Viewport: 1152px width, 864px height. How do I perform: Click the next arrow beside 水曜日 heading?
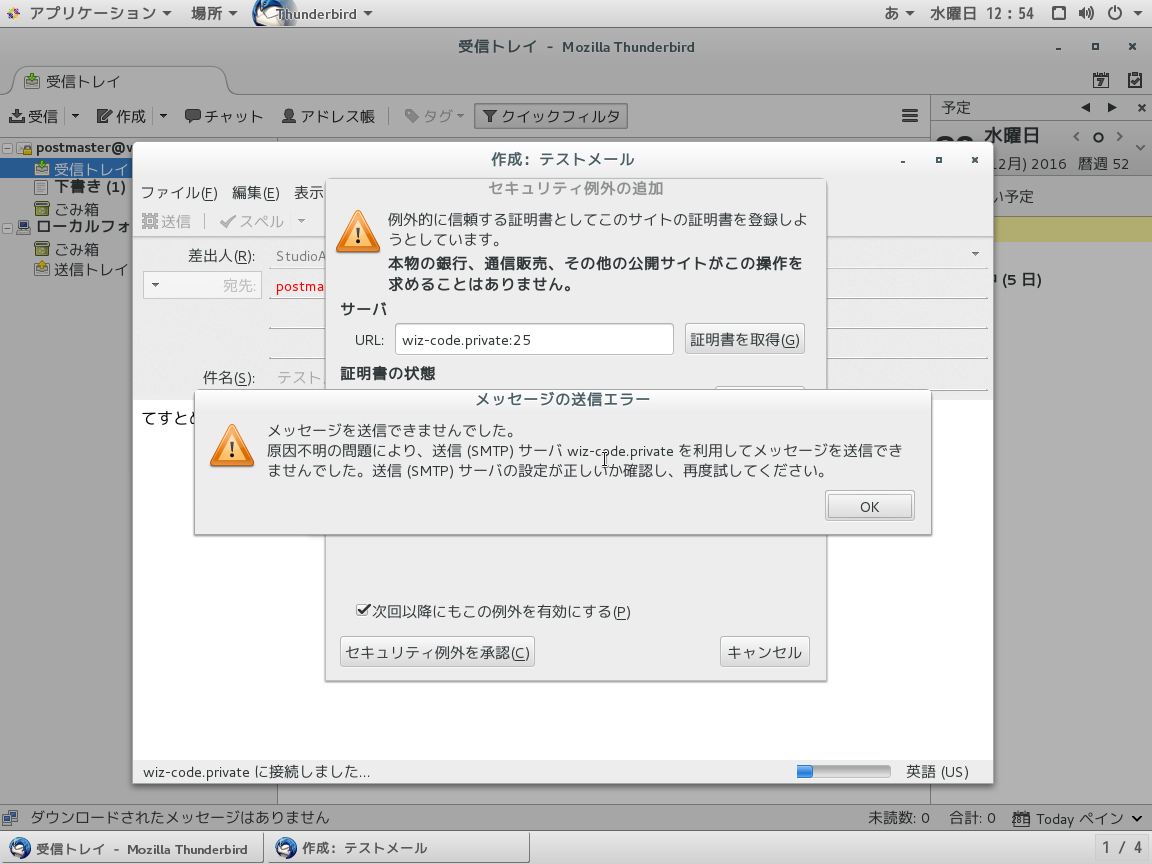[1120, 137]
